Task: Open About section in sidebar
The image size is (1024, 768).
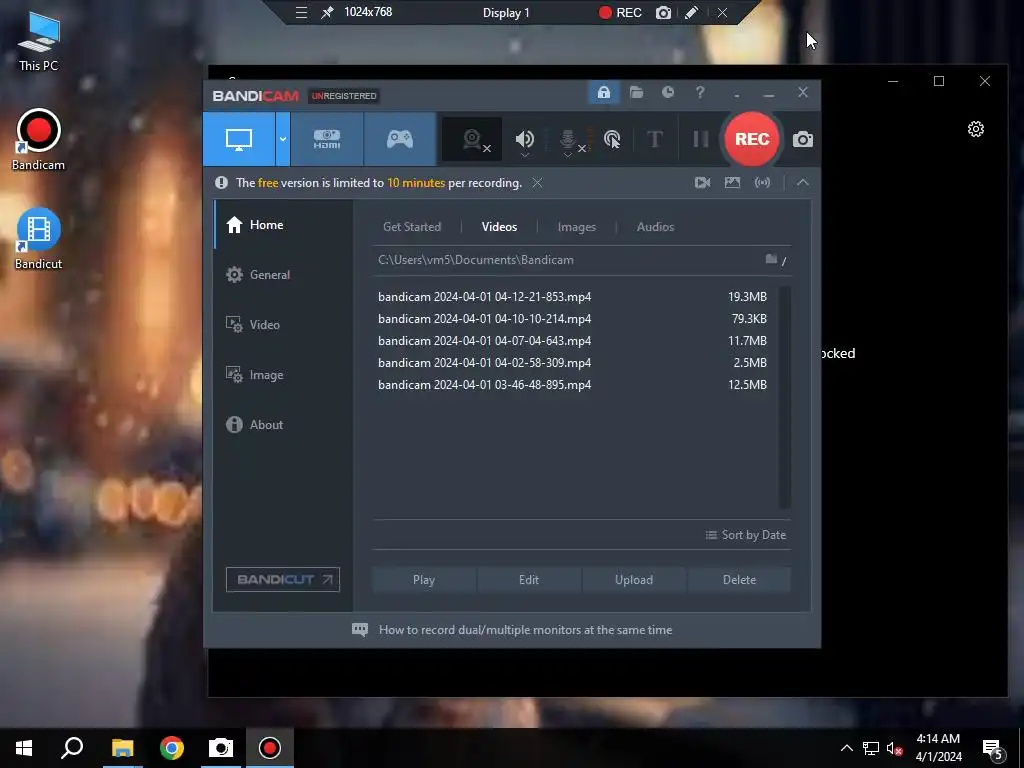Action: pyautogui.click(x=283, y=425)
